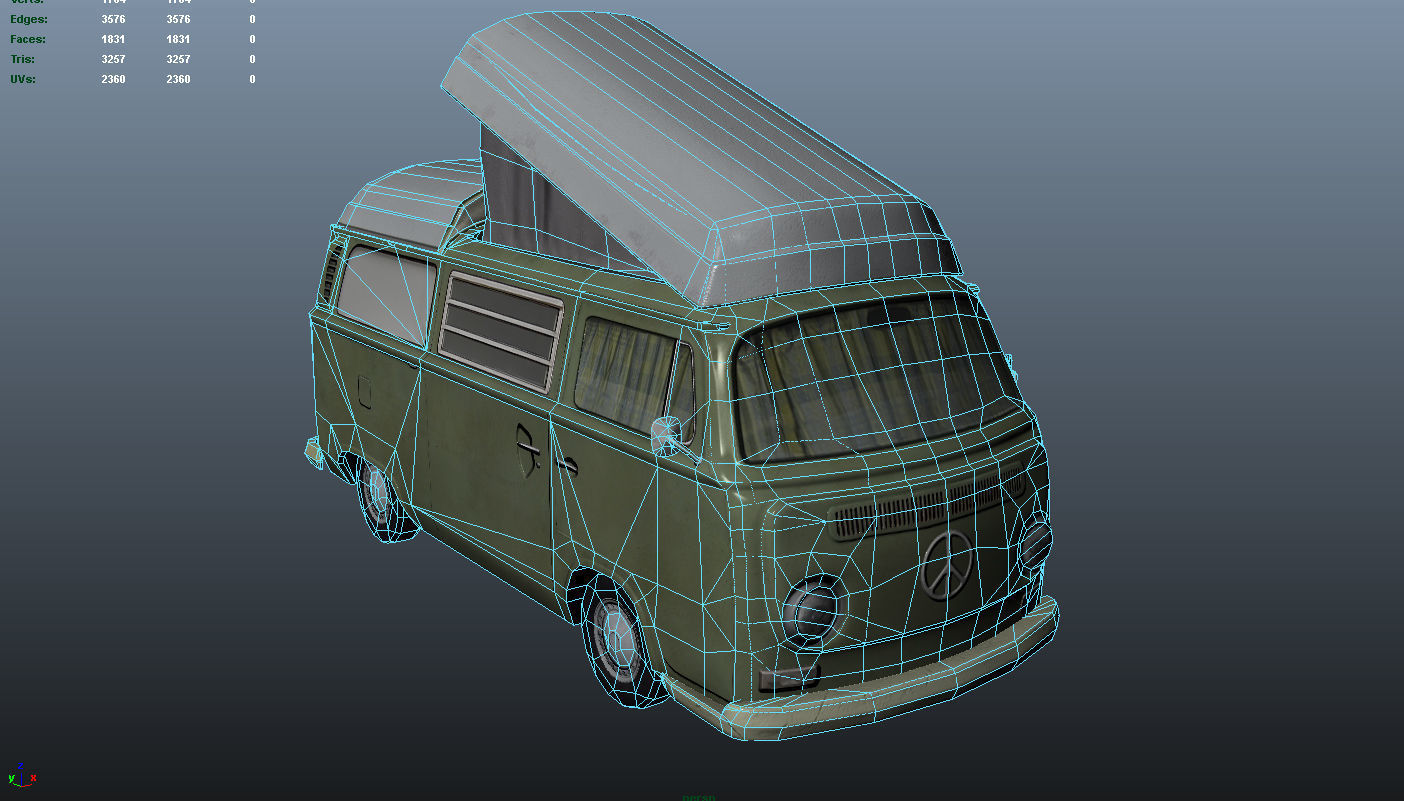
Task: Click the "Faces:" label in the poly count HUD
Action: [28, 39]
